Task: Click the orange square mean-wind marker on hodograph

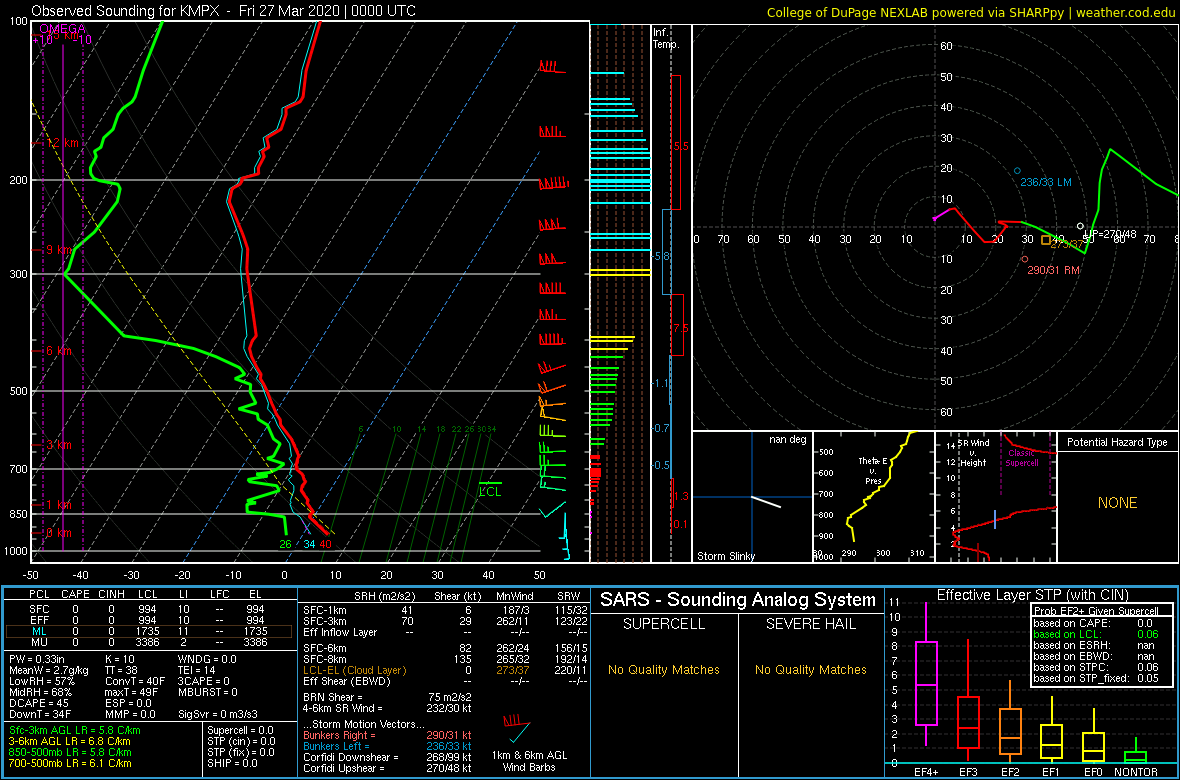Action: [x=1045, y=240]
